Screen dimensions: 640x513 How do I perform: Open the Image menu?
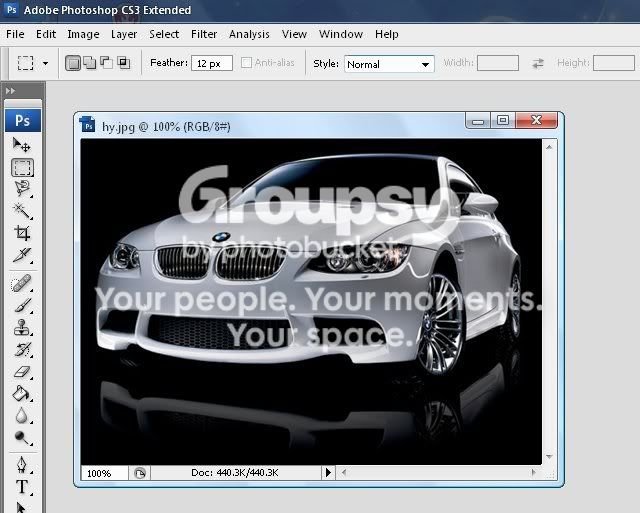(x=83, y=34)
